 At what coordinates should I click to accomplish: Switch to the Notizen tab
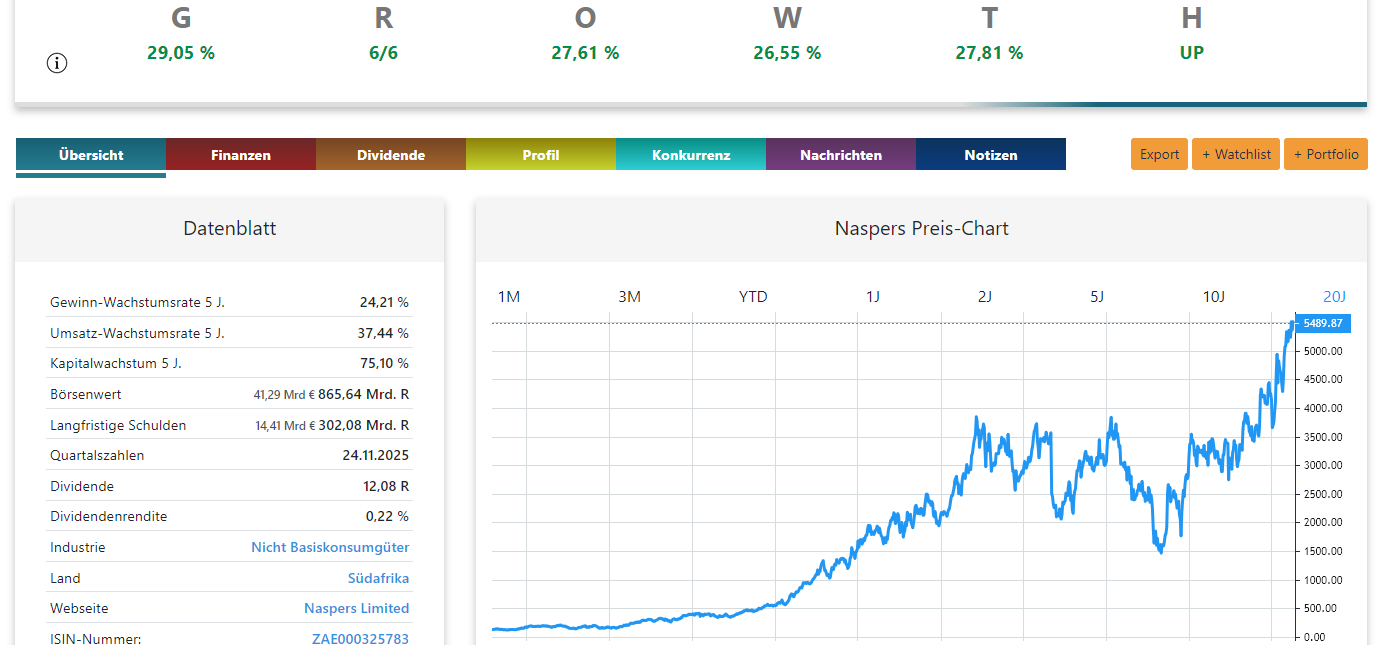[991, 155]
